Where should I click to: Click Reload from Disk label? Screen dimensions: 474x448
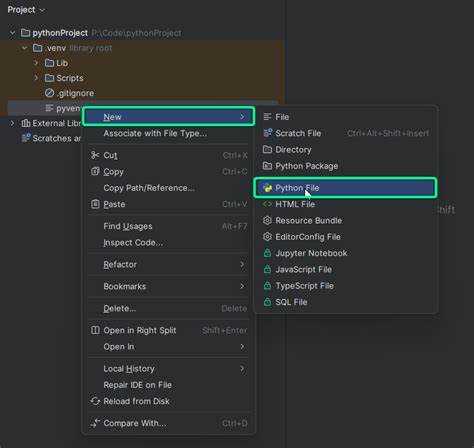tap(137, 401)
